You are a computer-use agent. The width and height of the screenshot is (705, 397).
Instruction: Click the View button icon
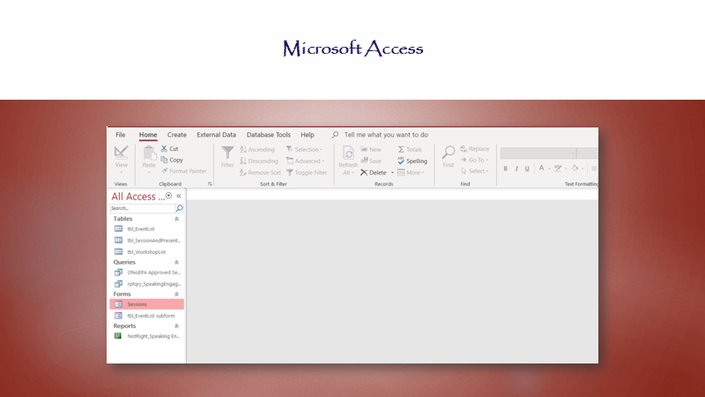point(121,153)
